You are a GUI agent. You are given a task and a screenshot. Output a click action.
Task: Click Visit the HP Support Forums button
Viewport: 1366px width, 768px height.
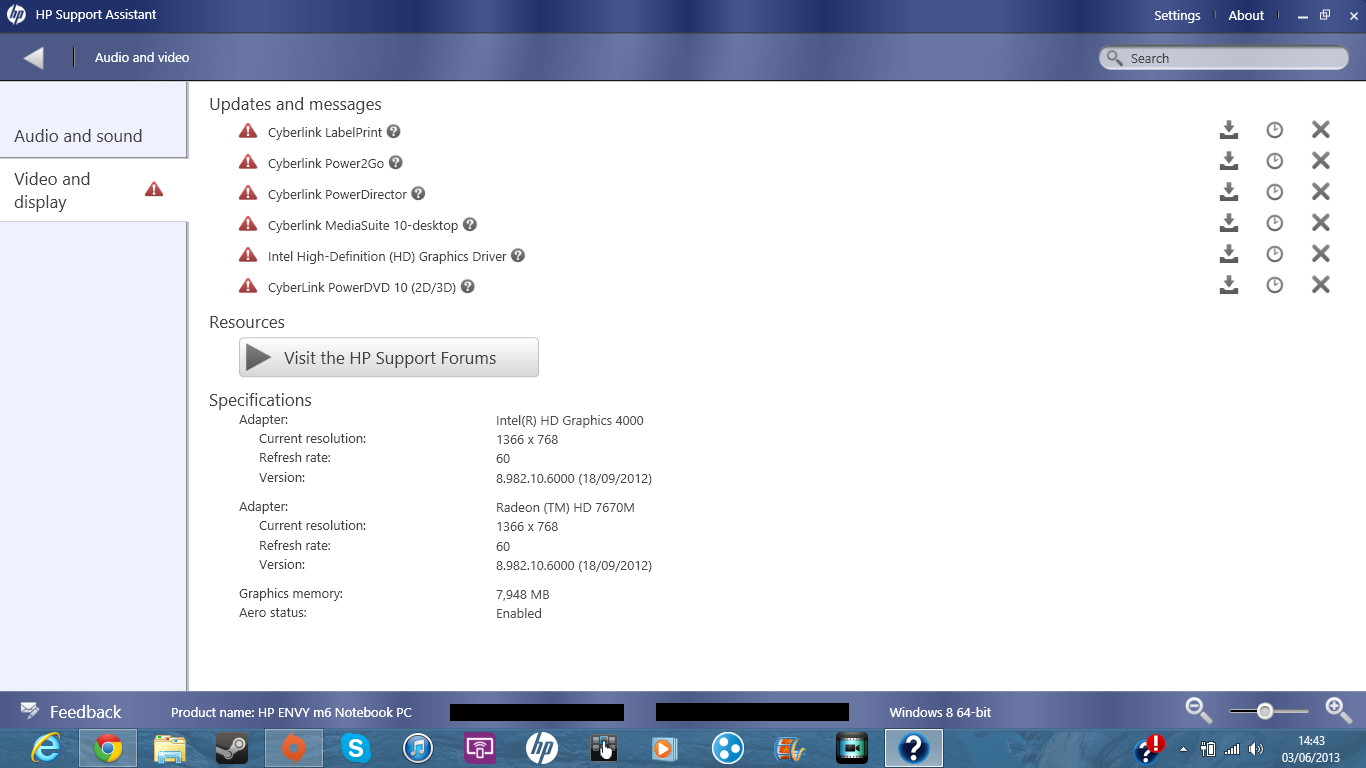pyautogui.click(x=389, y=357)
